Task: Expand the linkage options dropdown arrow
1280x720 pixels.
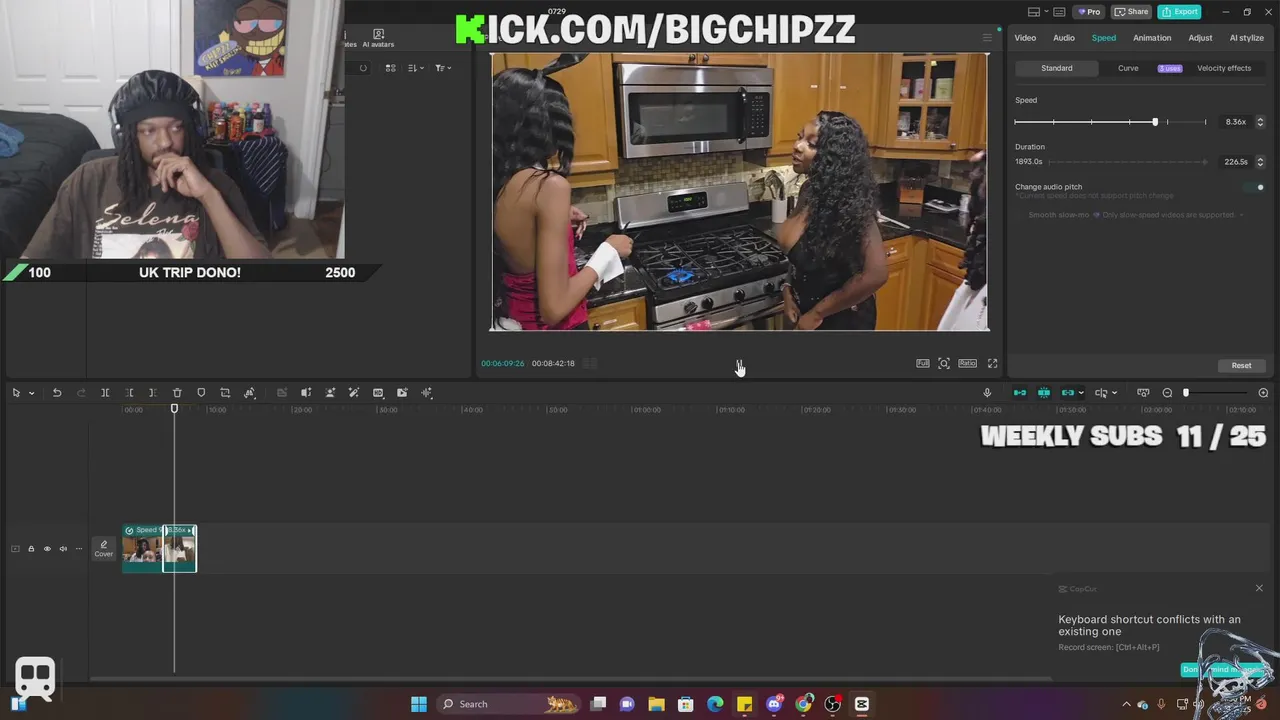Action: click(x=1081, y=393)
